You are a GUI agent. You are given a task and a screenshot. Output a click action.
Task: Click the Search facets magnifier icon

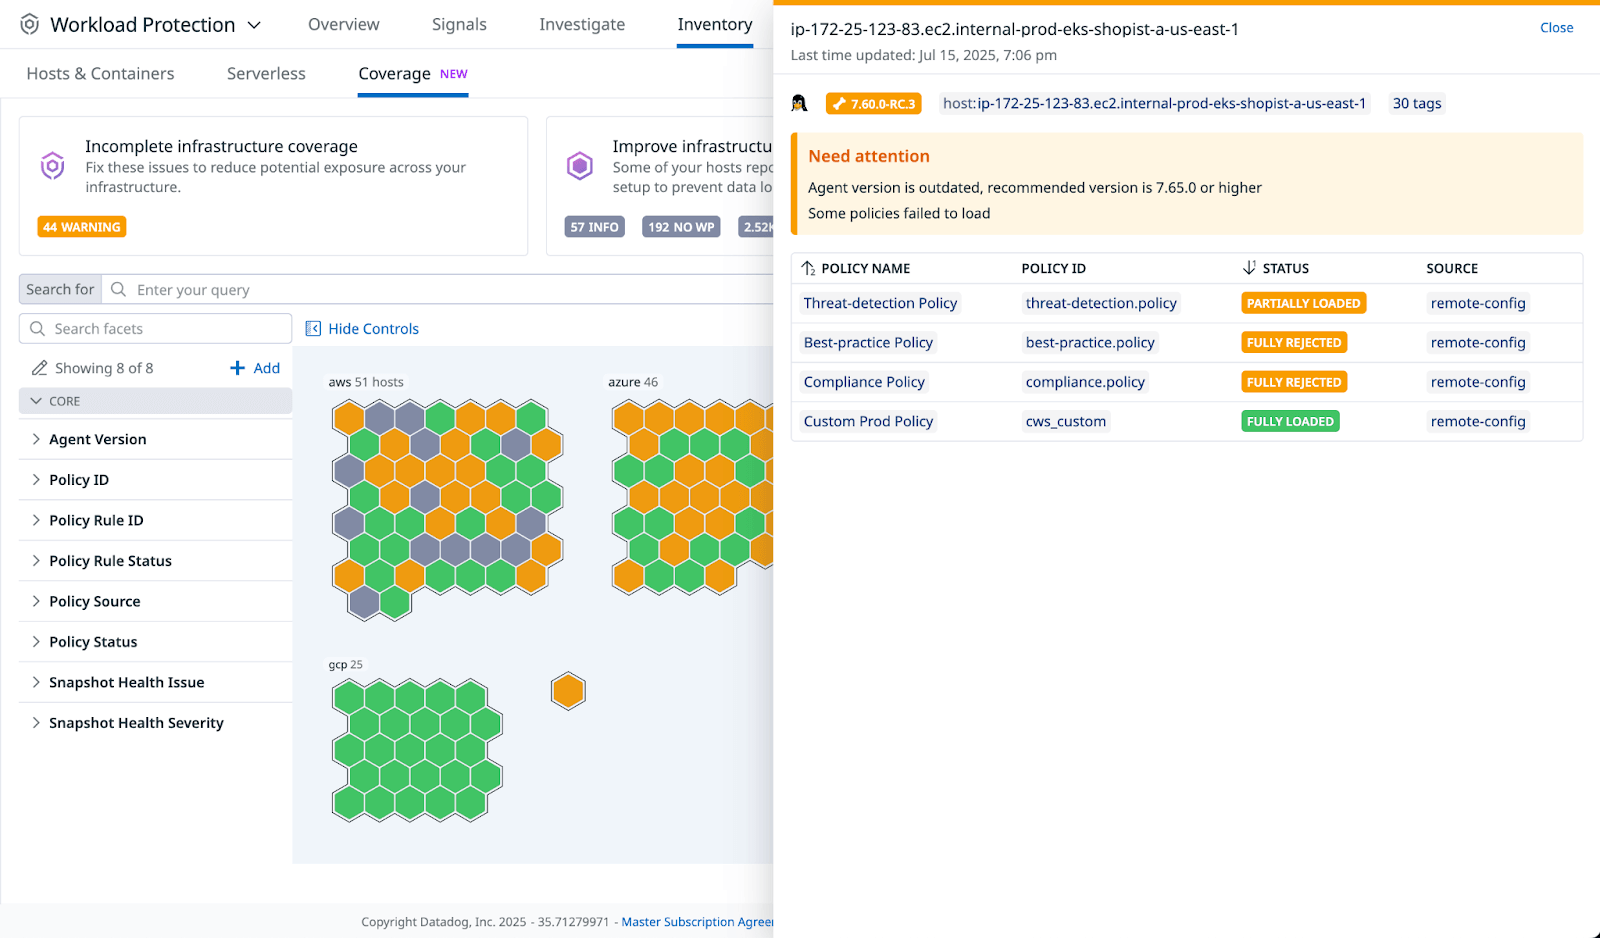pyautogui.click(x=38, y=329)
